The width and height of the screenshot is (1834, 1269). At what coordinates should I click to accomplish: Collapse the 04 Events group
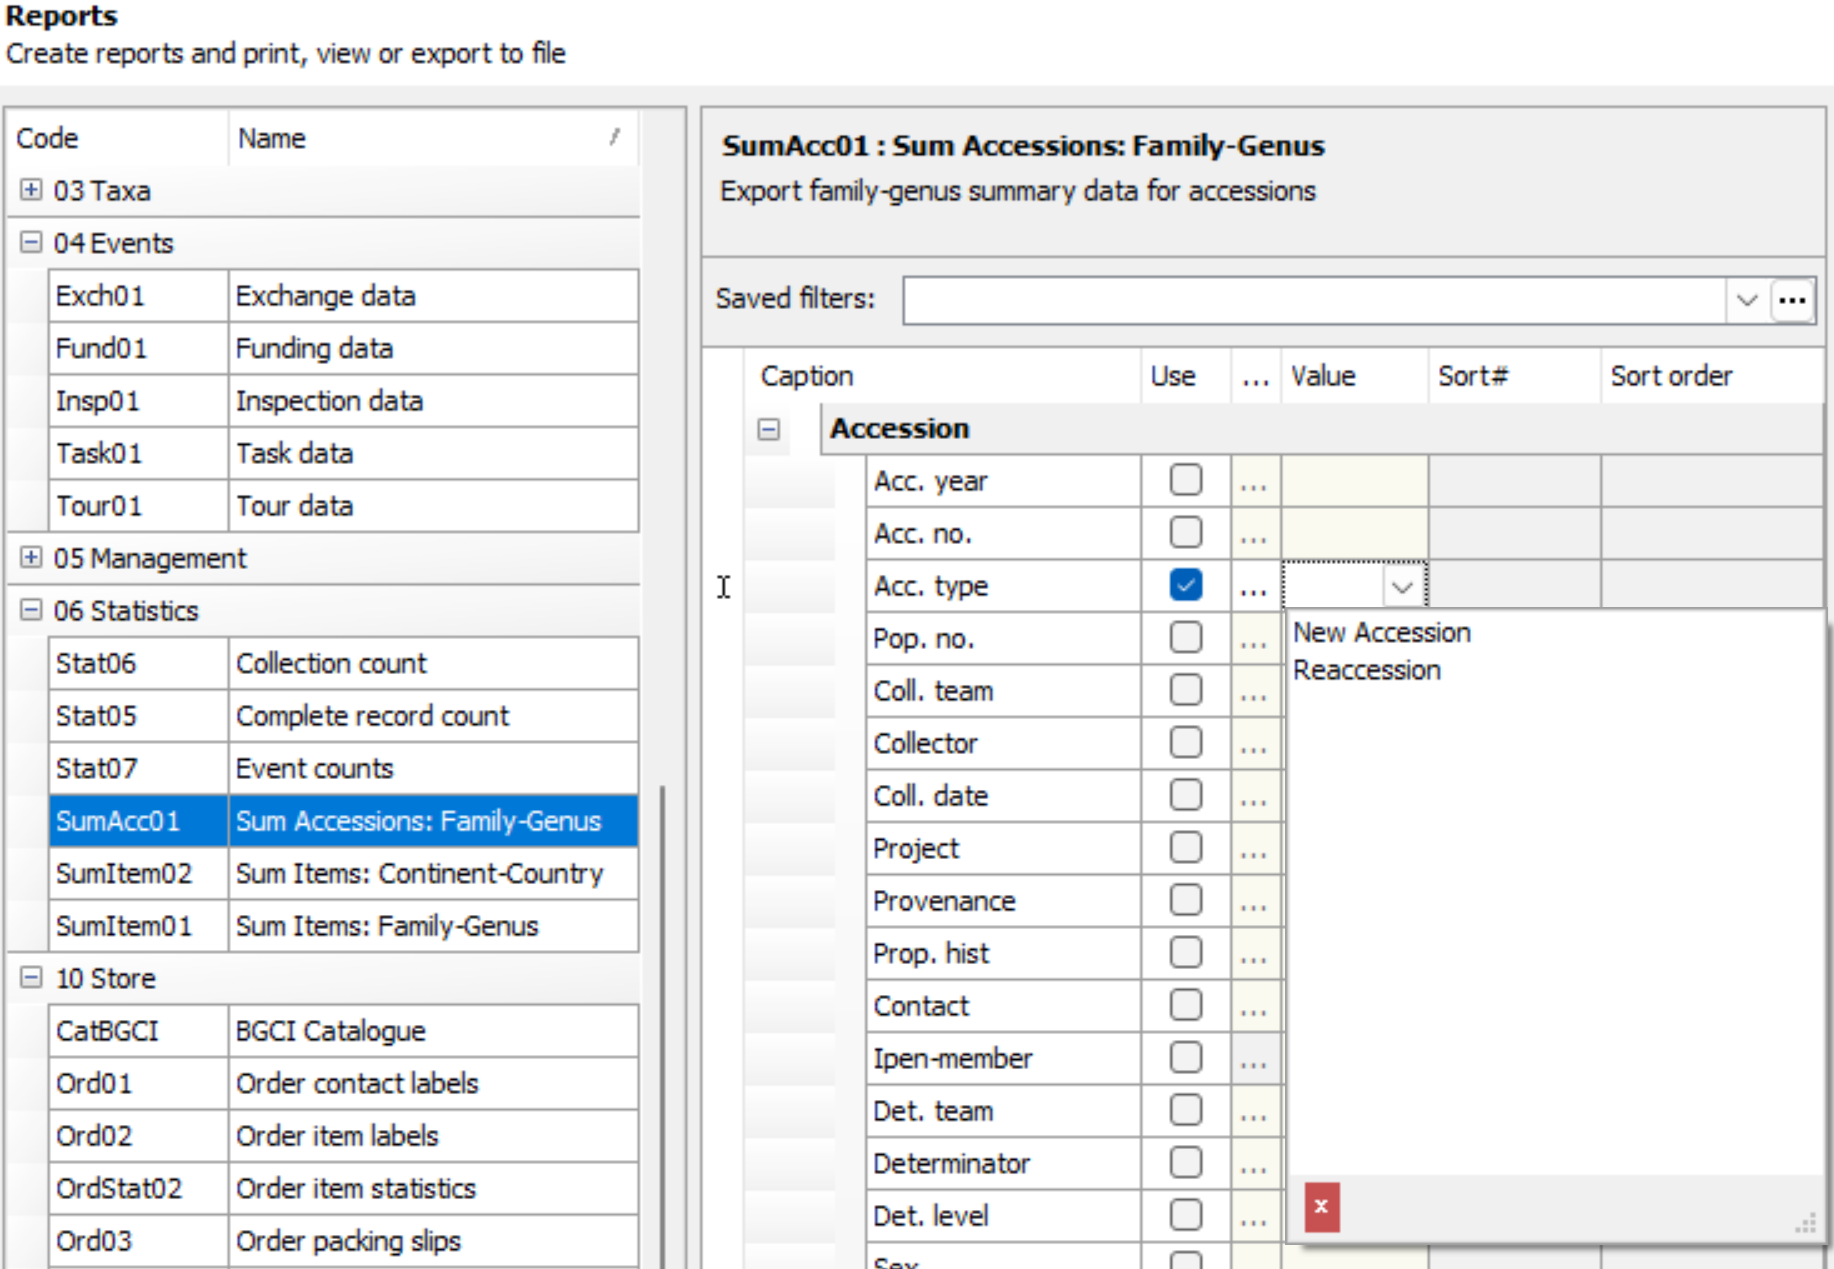coord(31,242)
